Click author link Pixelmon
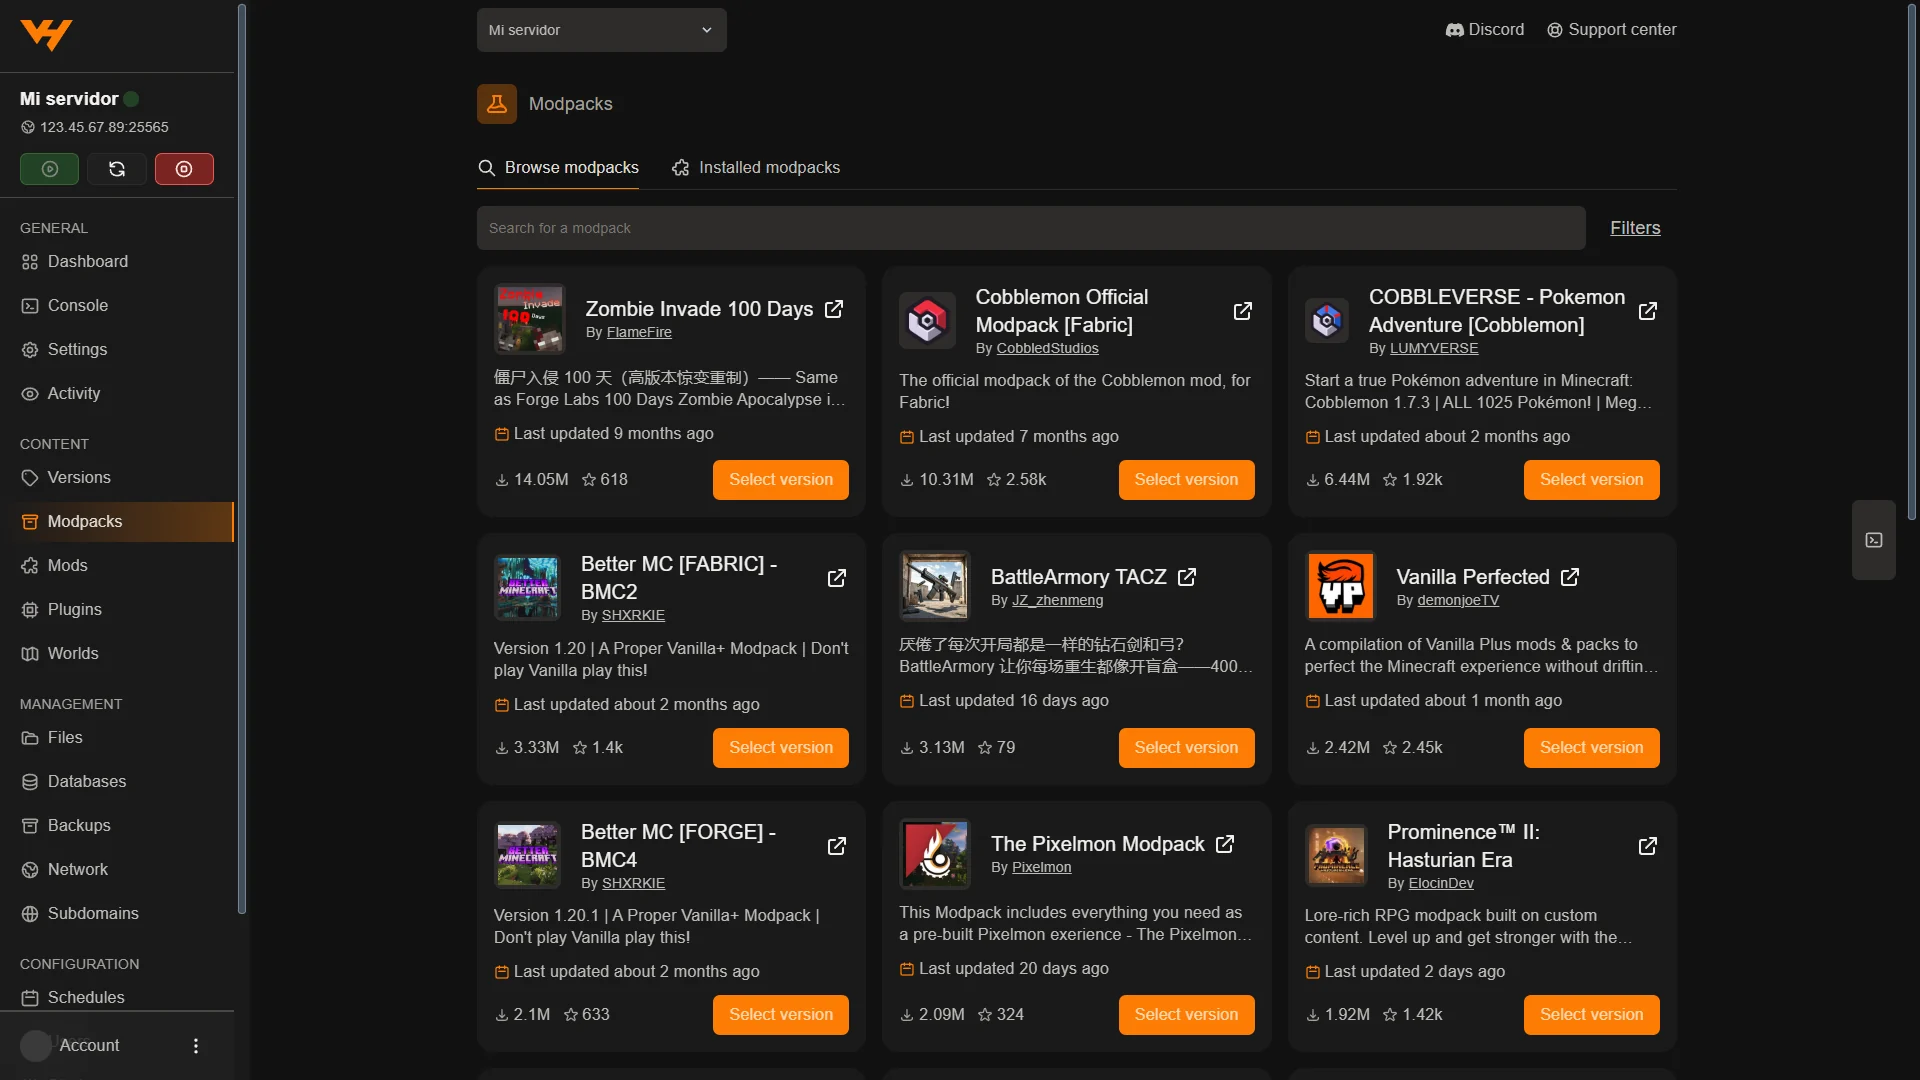1920x1080 pixels. pyautogui.click(x=1041, y=868)
